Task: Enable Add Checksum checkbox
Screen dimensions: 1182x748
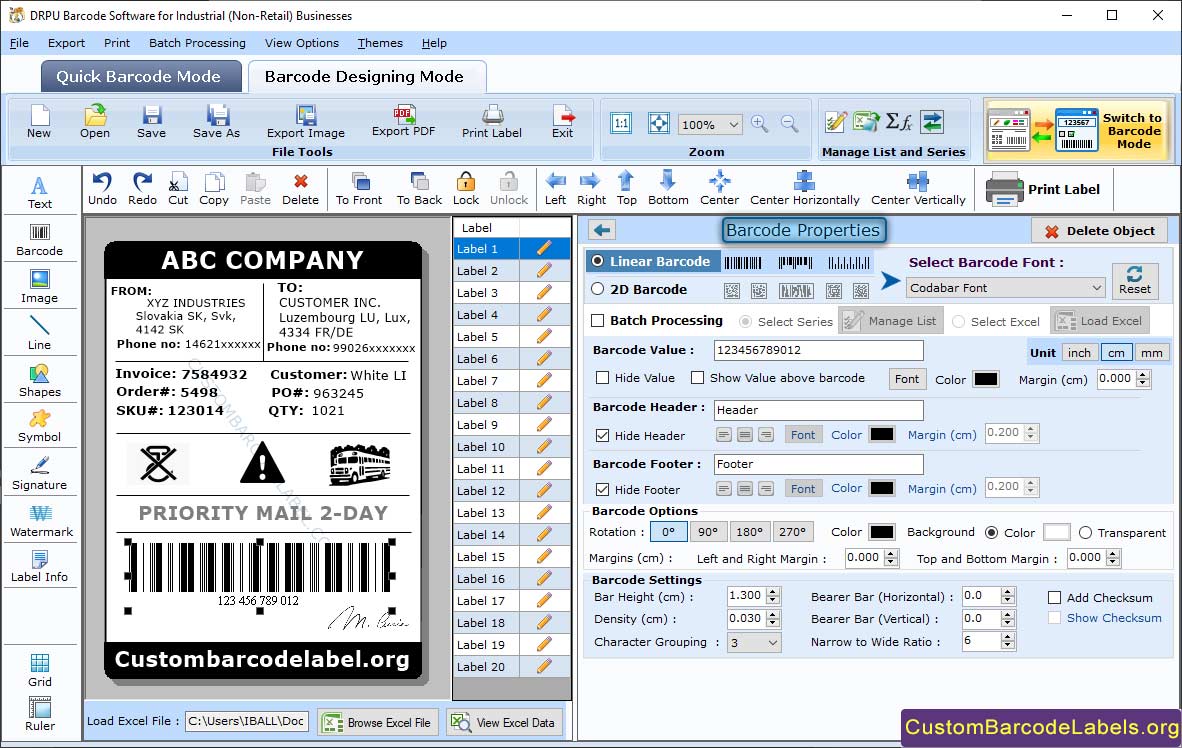Action: coord(1055,597)
